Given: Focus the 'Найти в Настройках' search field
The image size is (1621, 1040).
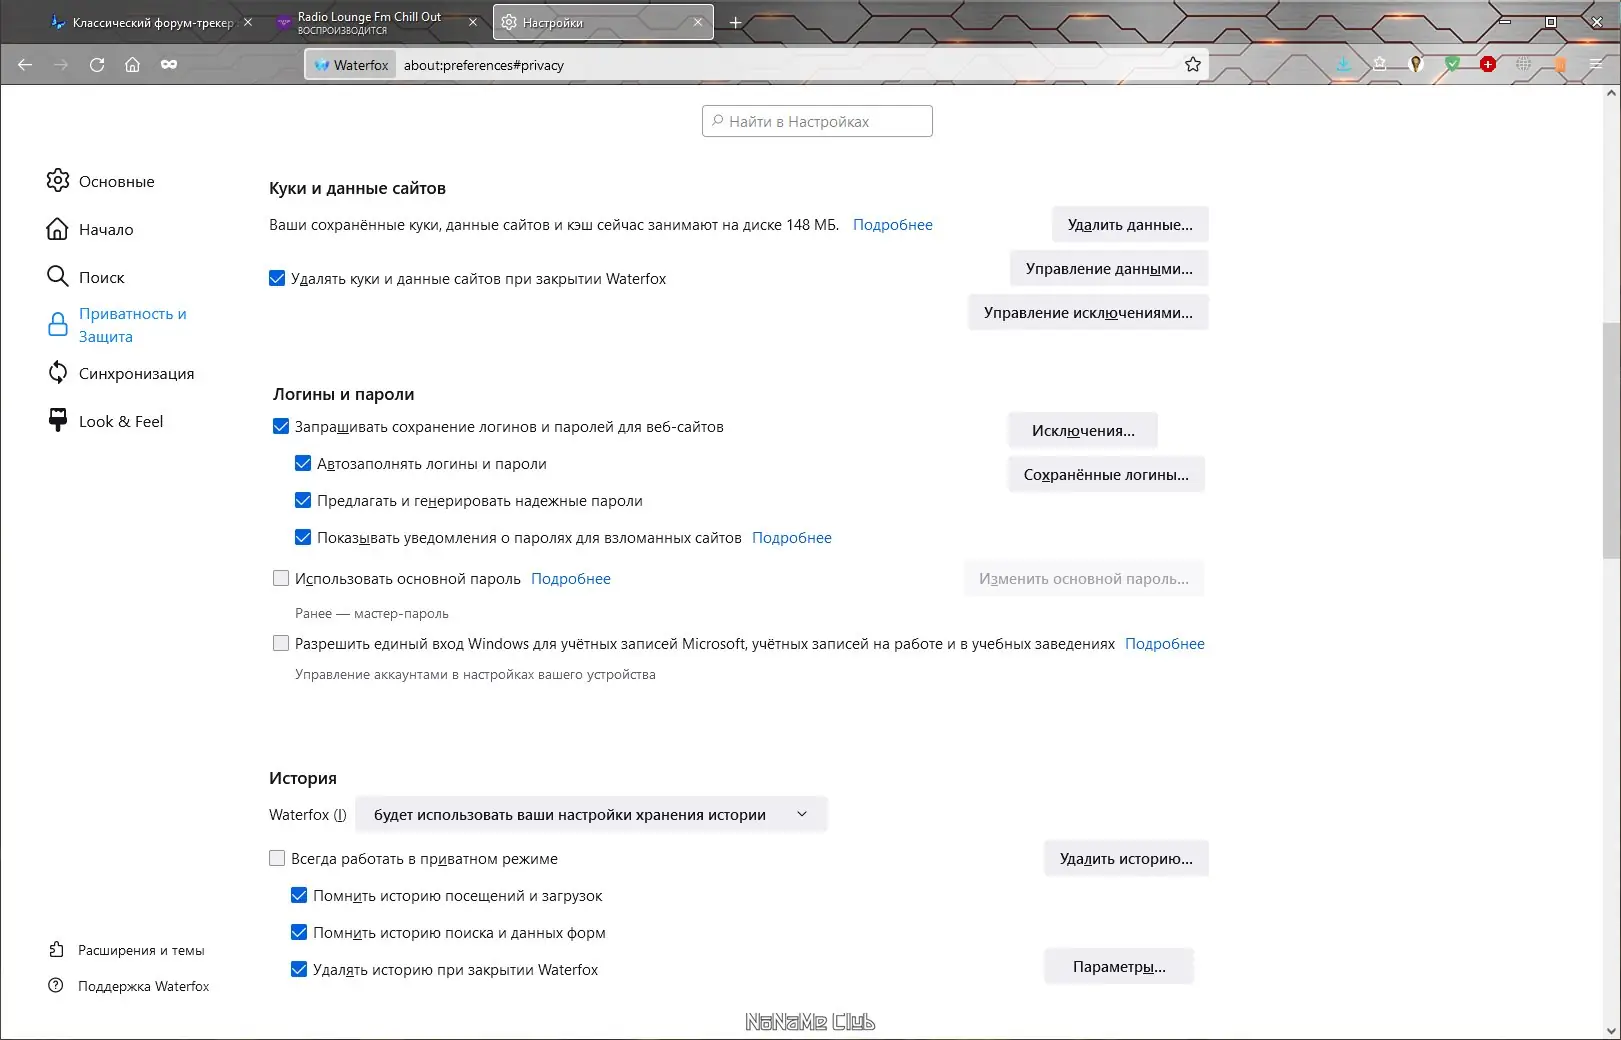Looking at the screenshot, I should [817, 122].
